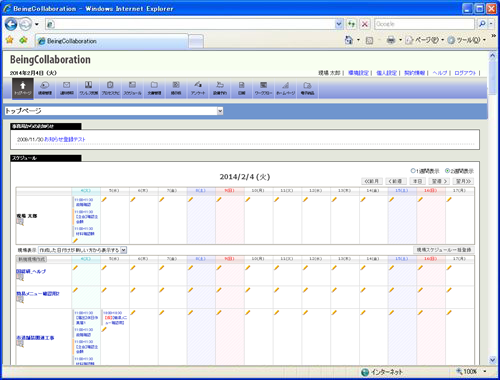Click the ≪前月 button
Image resolution: width=500 pixels, height=380 pixels.
click(x=372, y=181)
